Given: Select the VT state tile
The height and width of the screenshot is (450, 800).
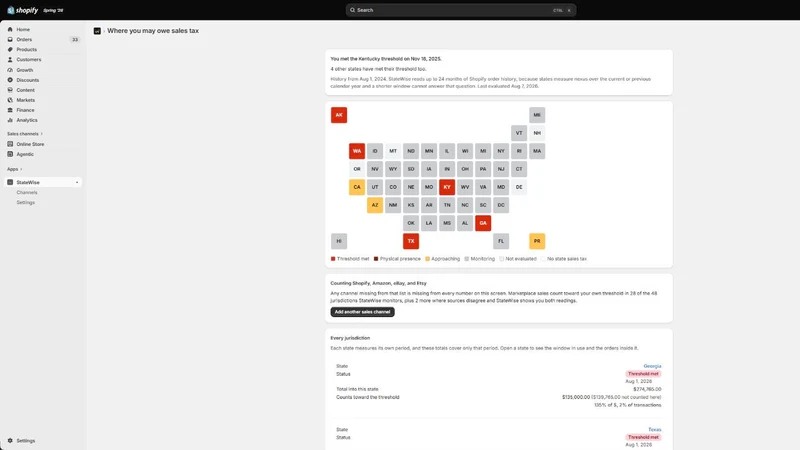Looking at the screenshot, I should (519, 133).
